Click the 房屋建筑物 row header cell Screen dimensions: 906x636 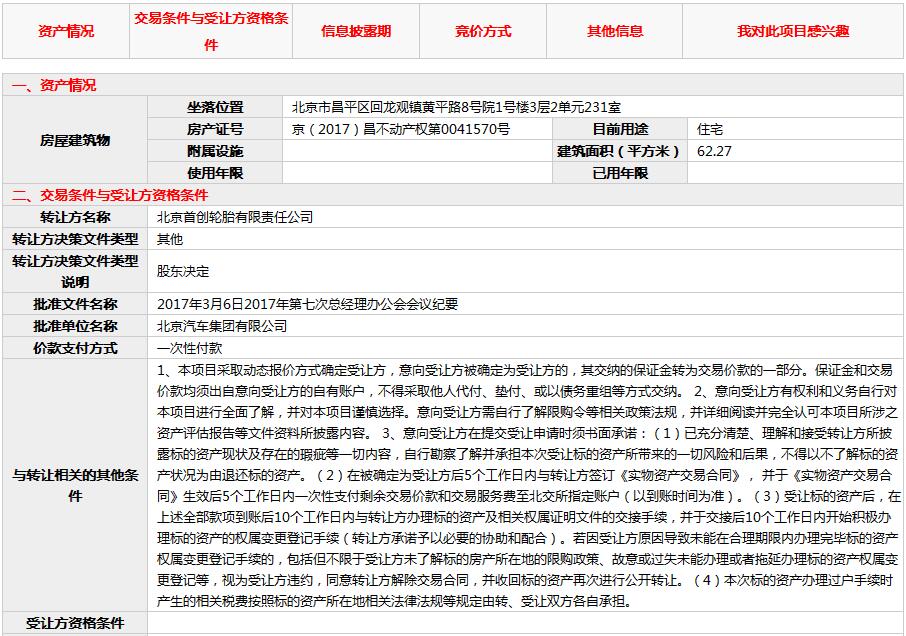(x=75, y=140)
